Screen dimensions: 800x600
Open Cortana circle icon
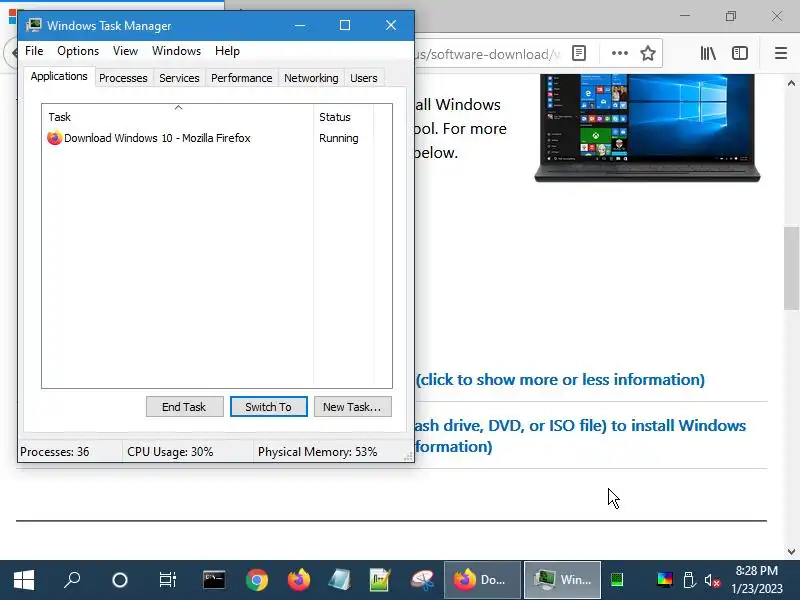click(x=119, y=580)
